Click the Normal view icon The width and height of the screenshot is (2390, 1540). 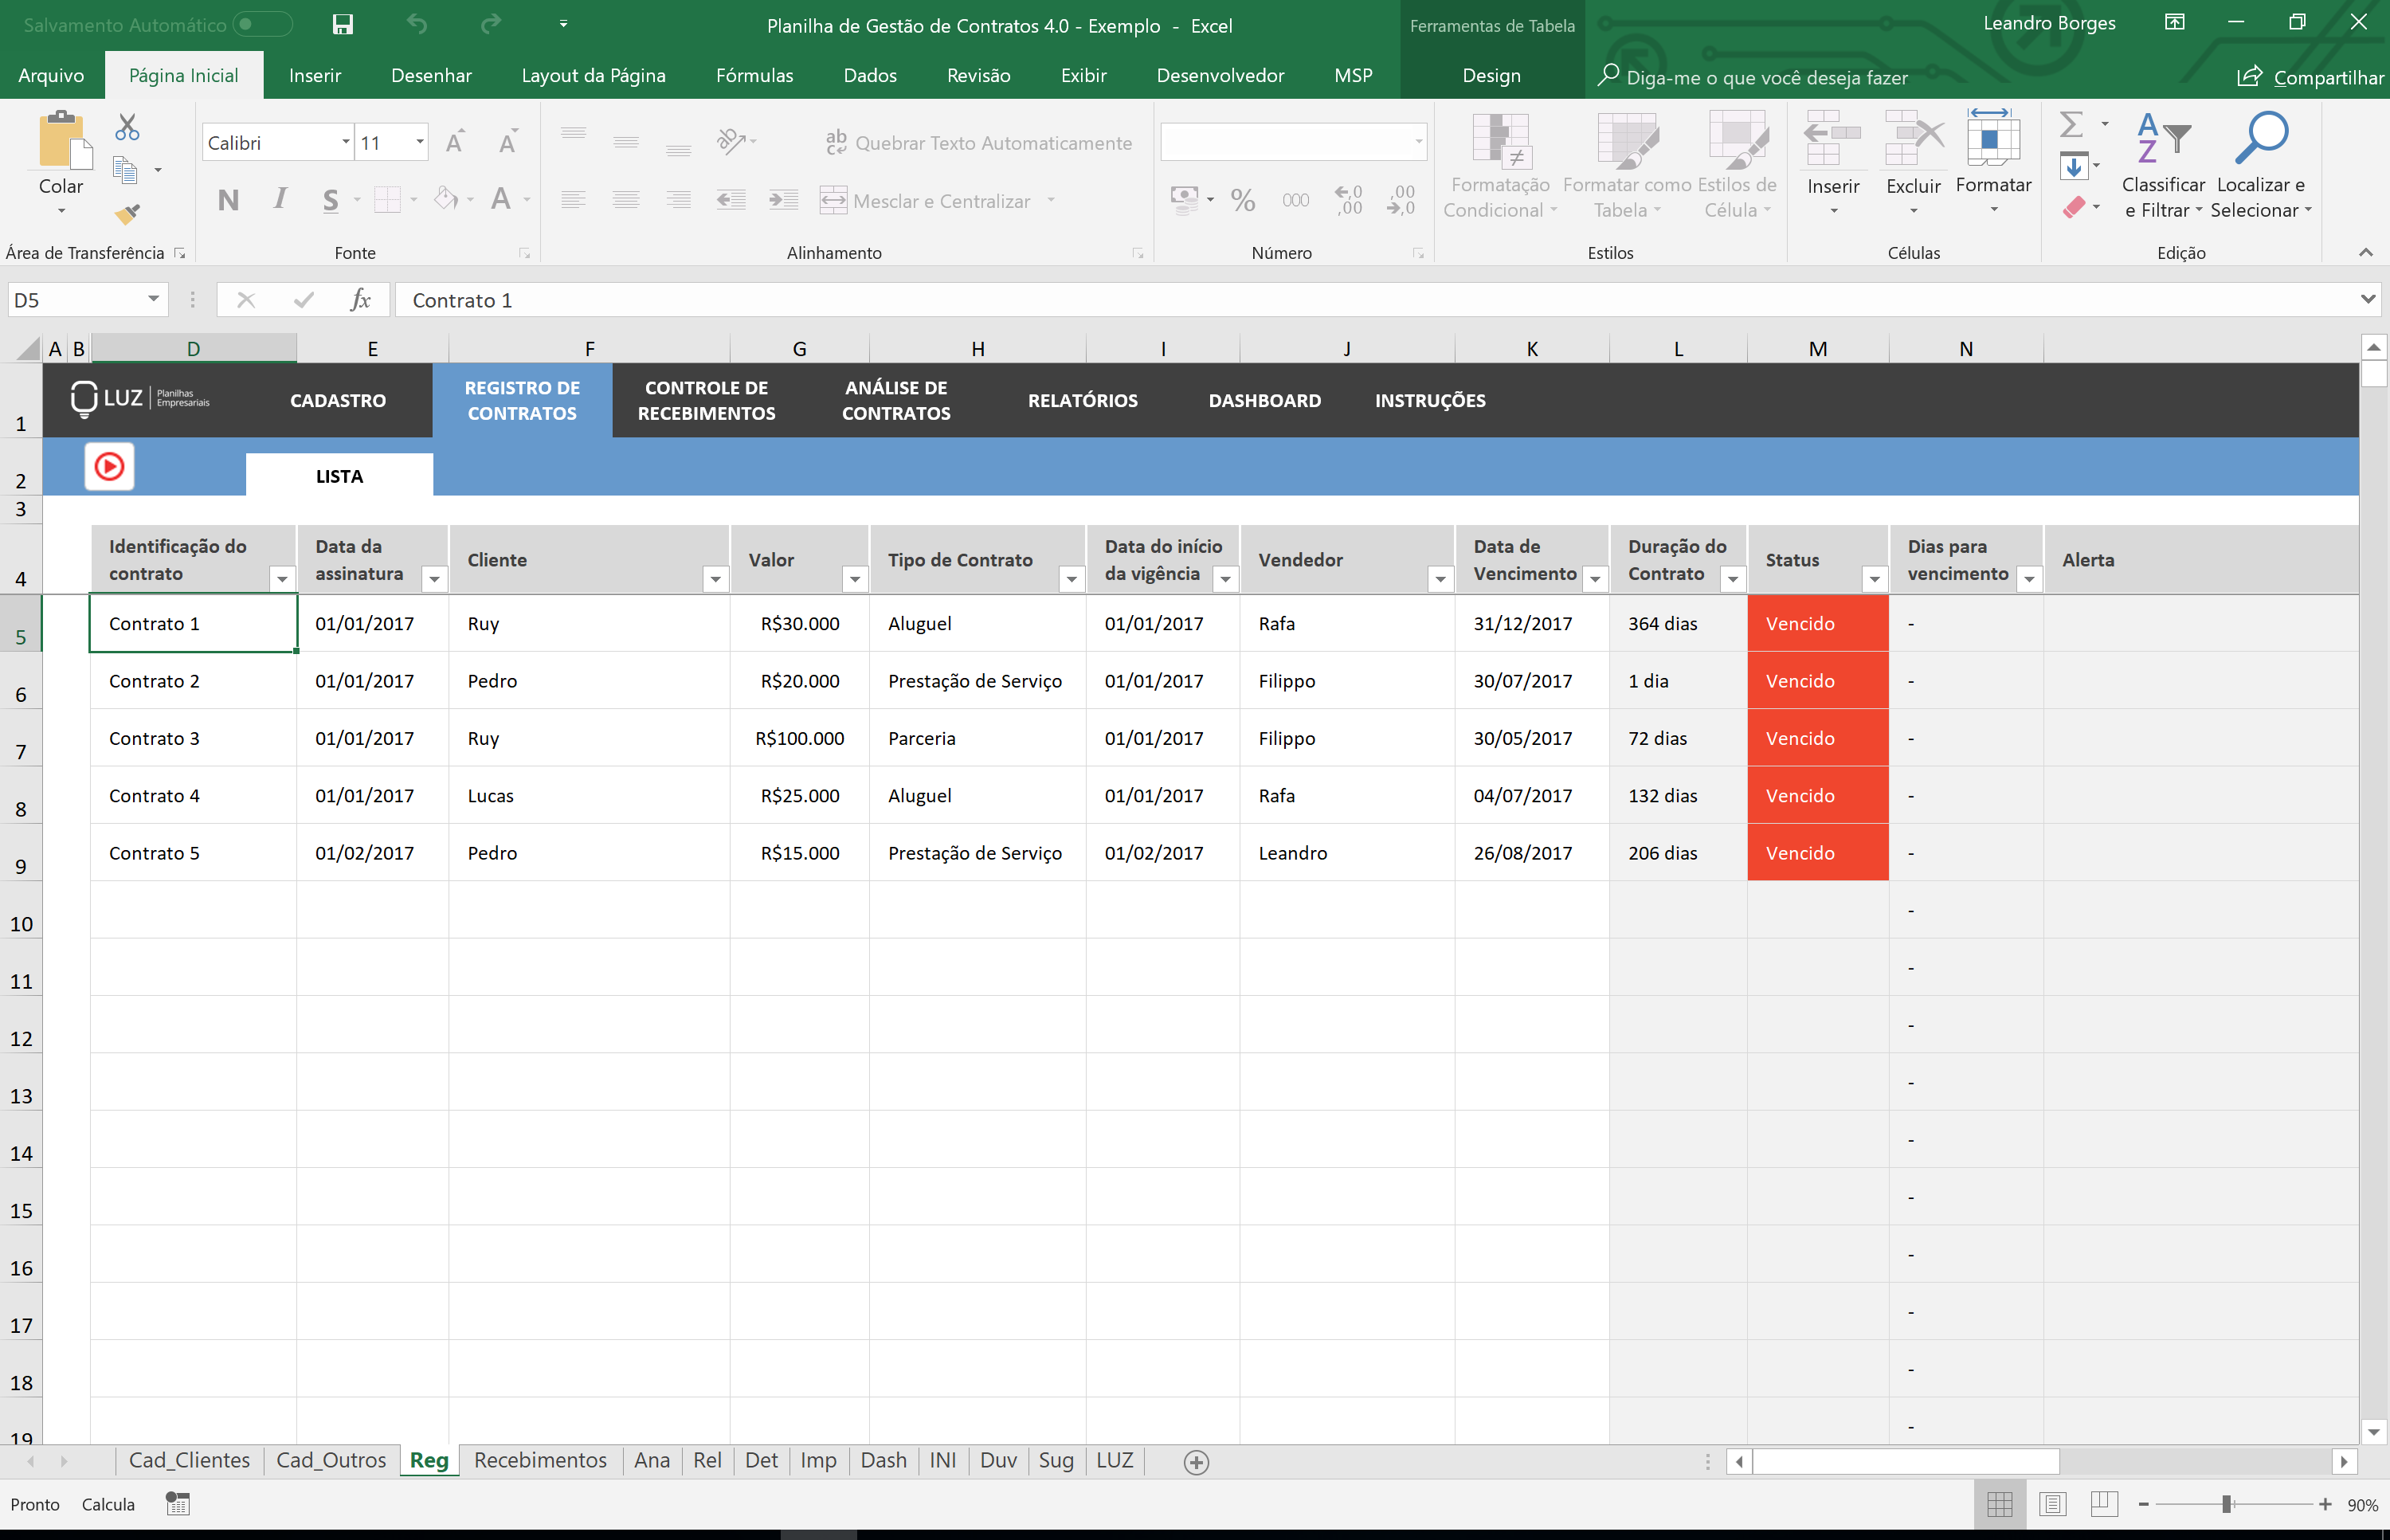coord(2000,1504)
